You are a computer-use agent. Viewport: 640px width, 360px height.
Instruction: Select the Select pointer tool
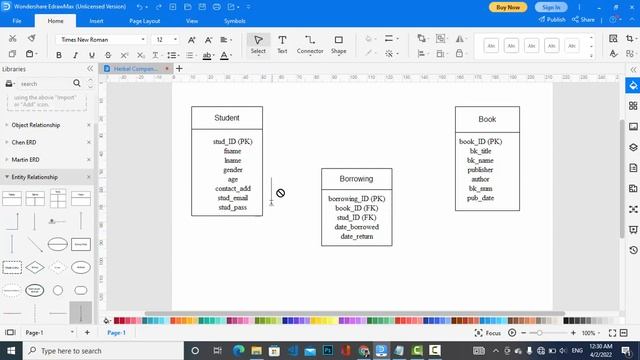pos(258,44)
